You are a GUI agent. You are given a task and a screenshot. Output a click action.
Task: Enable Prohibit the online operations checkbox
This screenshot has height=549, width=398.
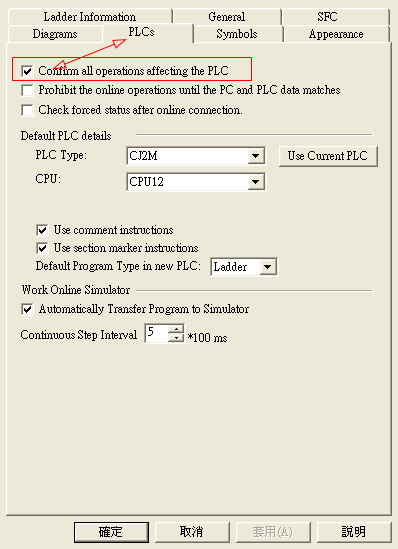pos(27,90)
